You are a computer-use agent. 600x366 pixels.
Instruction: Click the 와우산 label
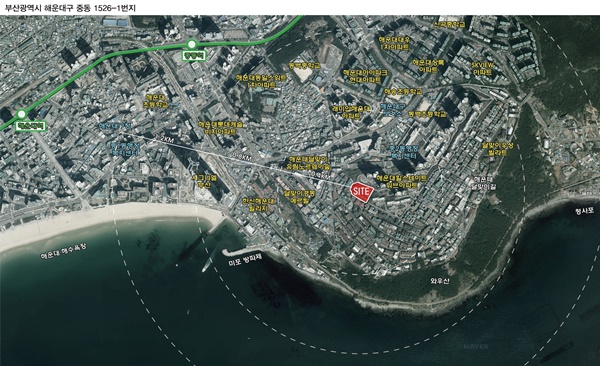tap(440, 281)
